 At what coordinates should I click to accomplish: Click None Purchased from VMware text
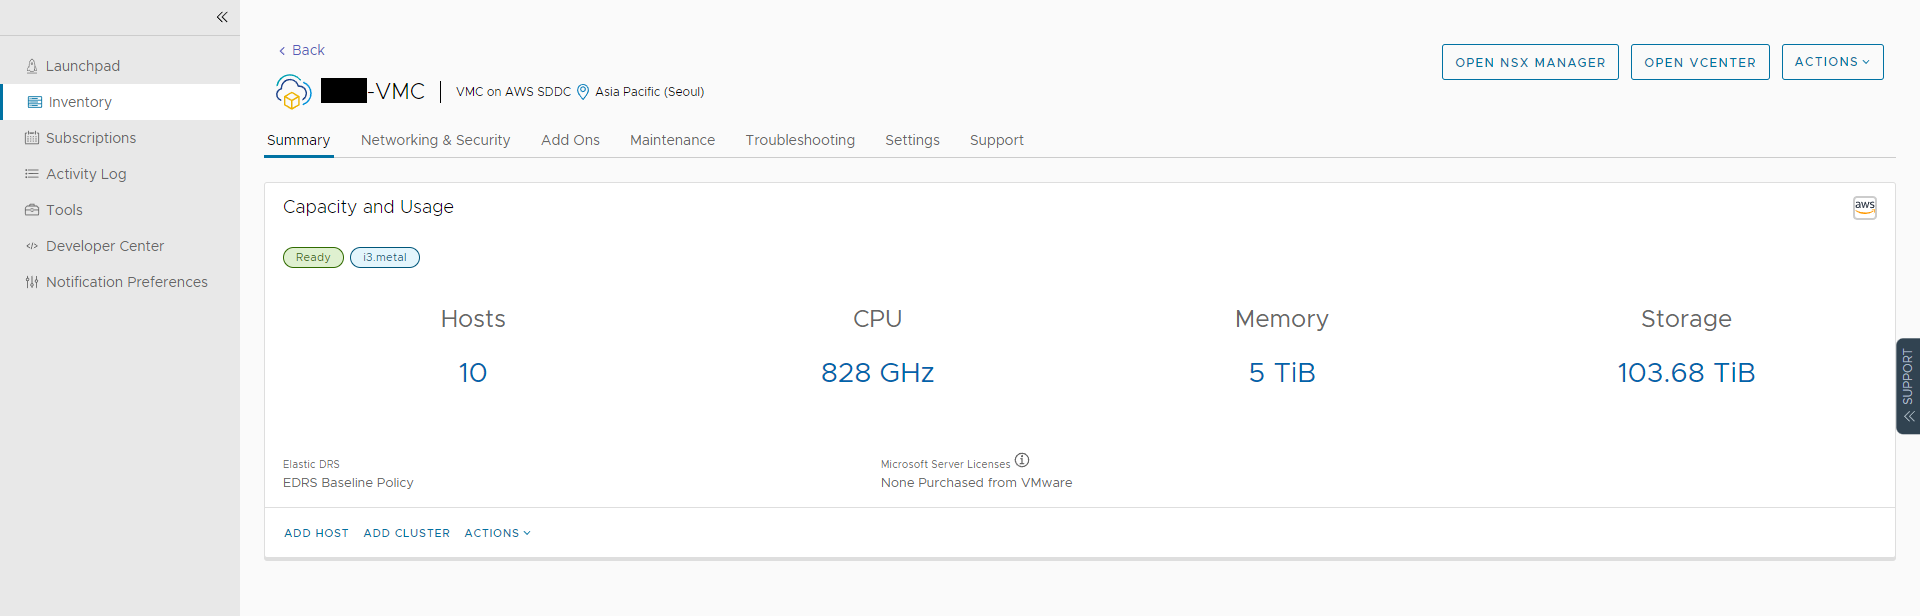click(976, 483)
